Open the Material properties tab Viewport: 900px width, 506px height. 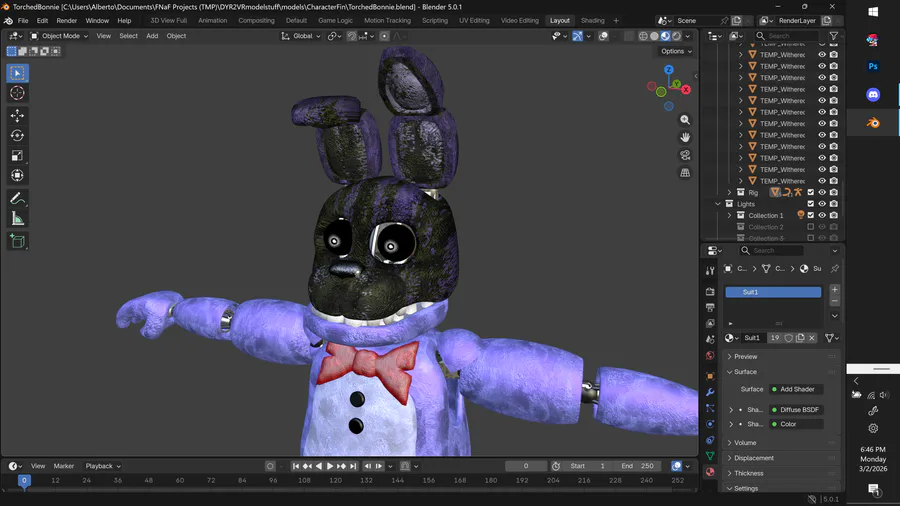point(710,472)
